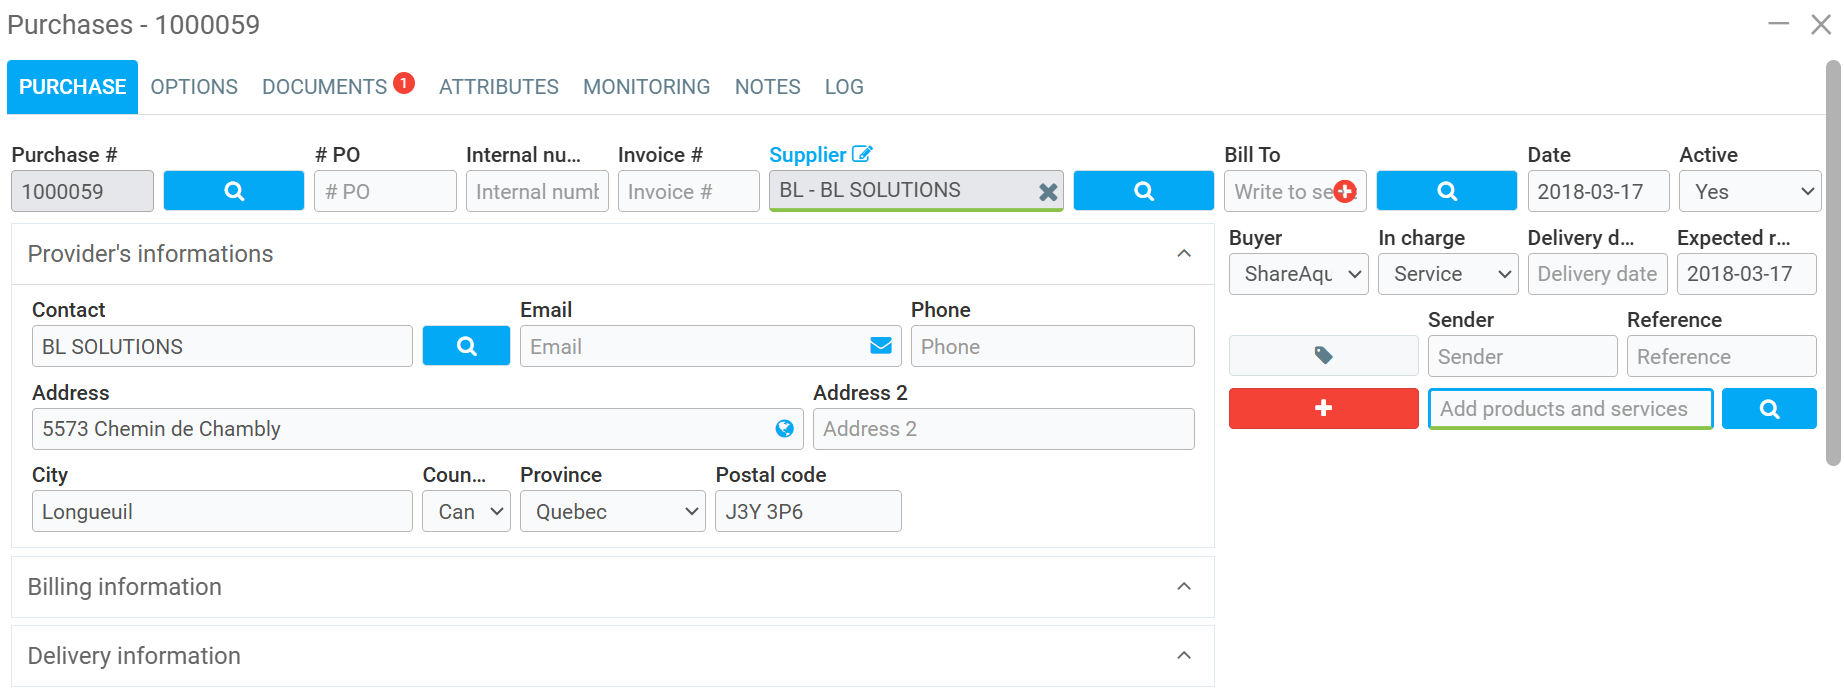Click the tag icon button
The width and height of the screenshot is (1844, 690).
pos(1323,356)
